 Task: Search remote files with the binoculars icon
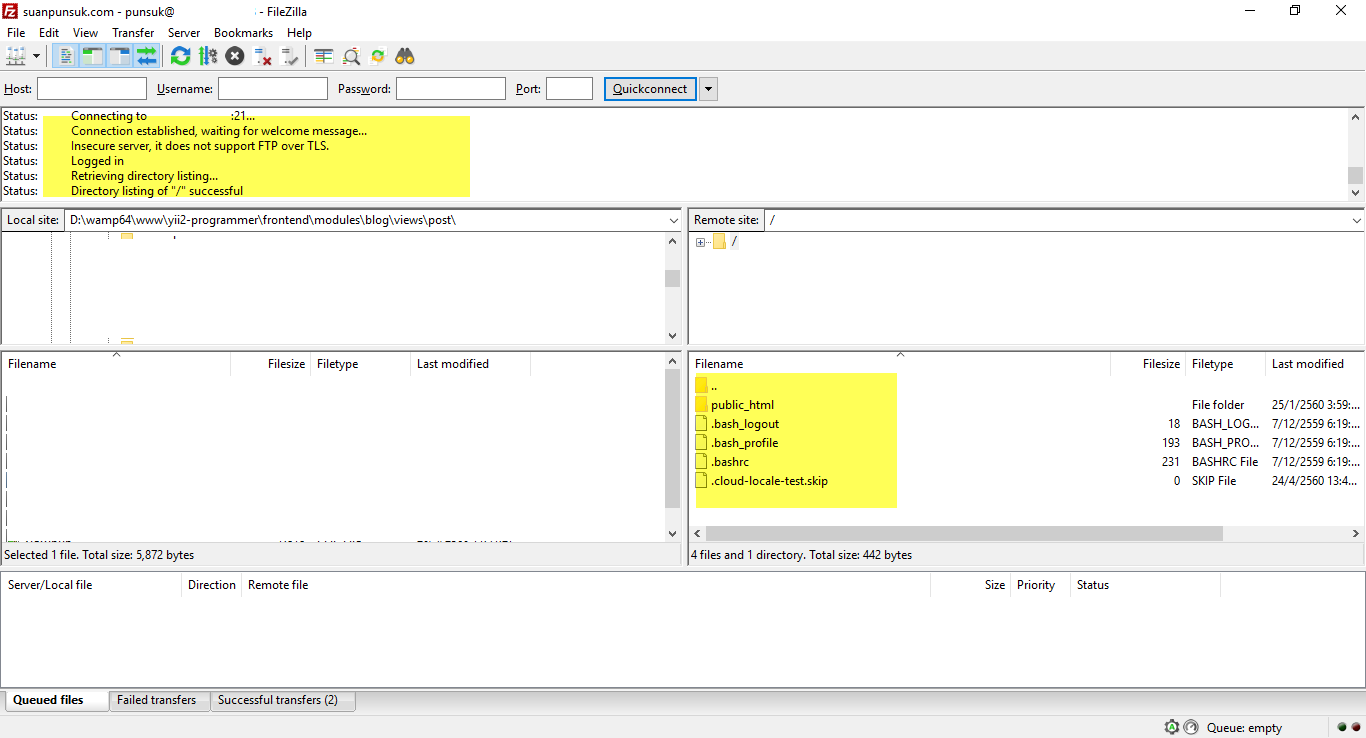click(x=405, y=56)
